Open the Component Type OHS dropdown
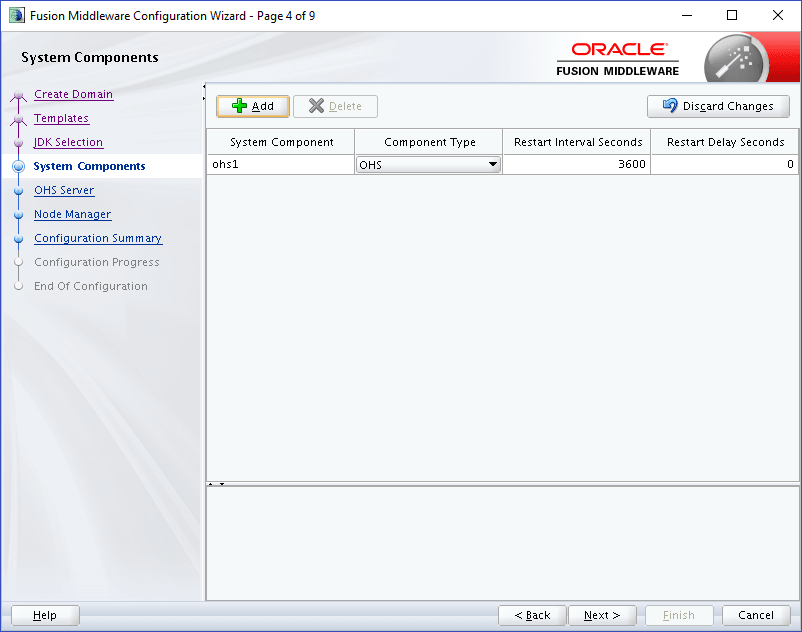The height and width of the screenshot is (632, 802). coord(428,165)
